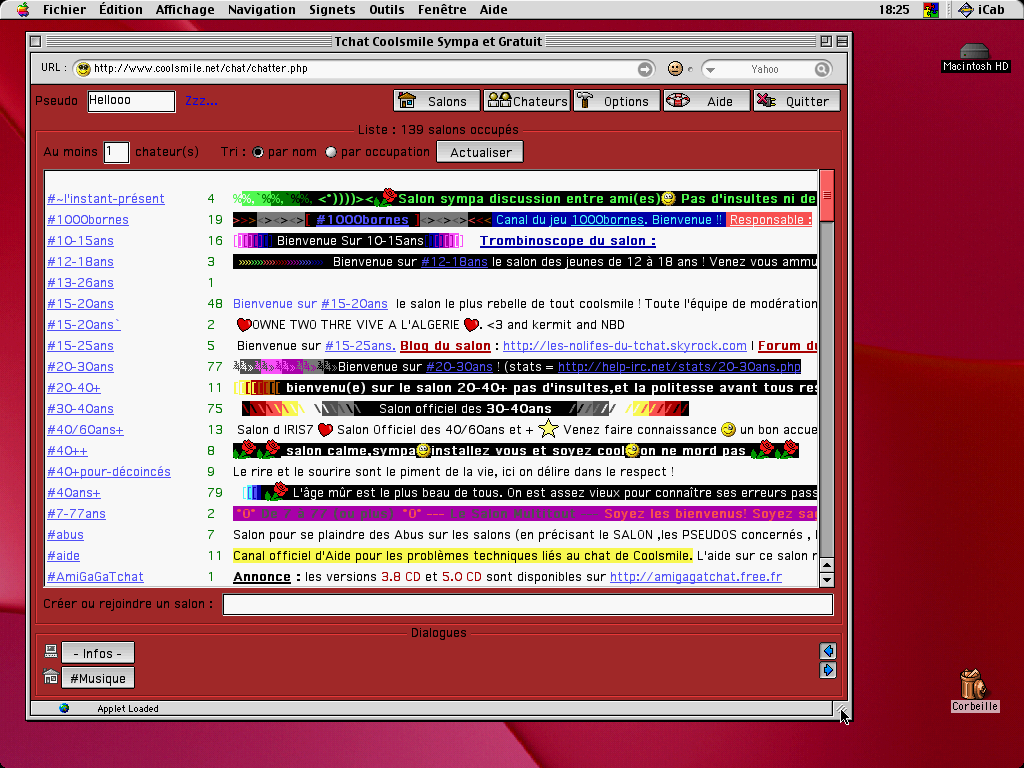The height and width of the screenshot is (768, 1024).
Task: Join the #30-40ans salon
Action: click(x=80, y=408)
